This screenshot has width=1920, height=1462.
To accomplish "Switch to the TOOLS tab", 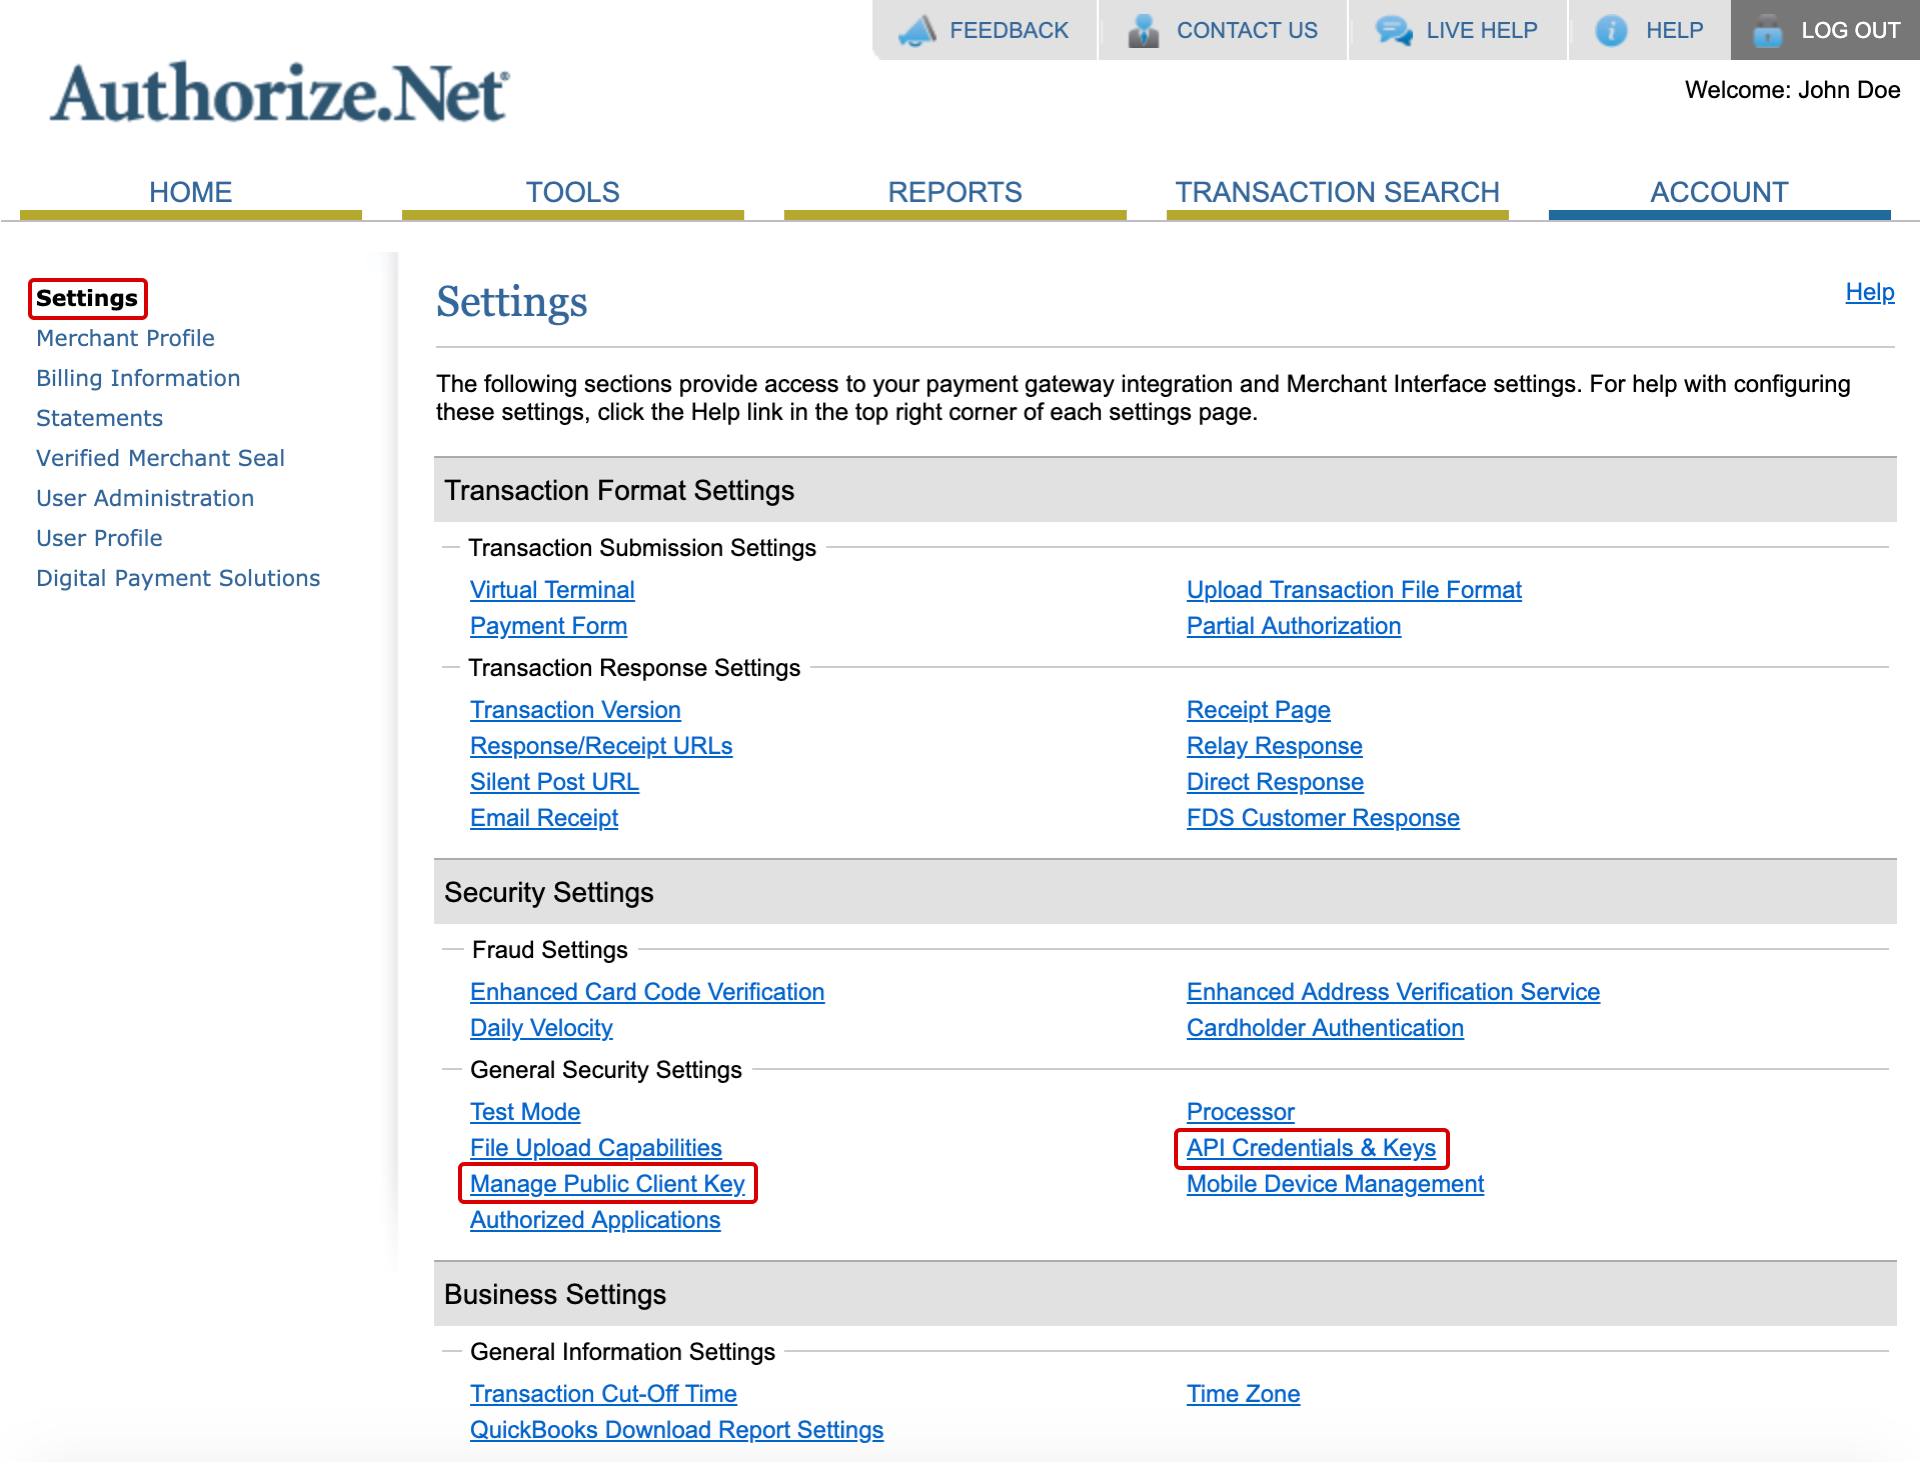I will pos(573,191).
